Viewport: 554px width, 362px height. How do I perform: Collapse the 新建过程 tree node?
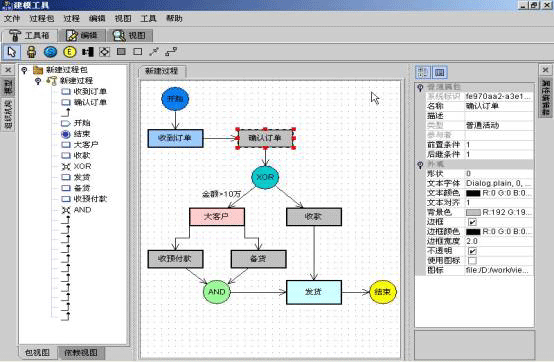38,81
